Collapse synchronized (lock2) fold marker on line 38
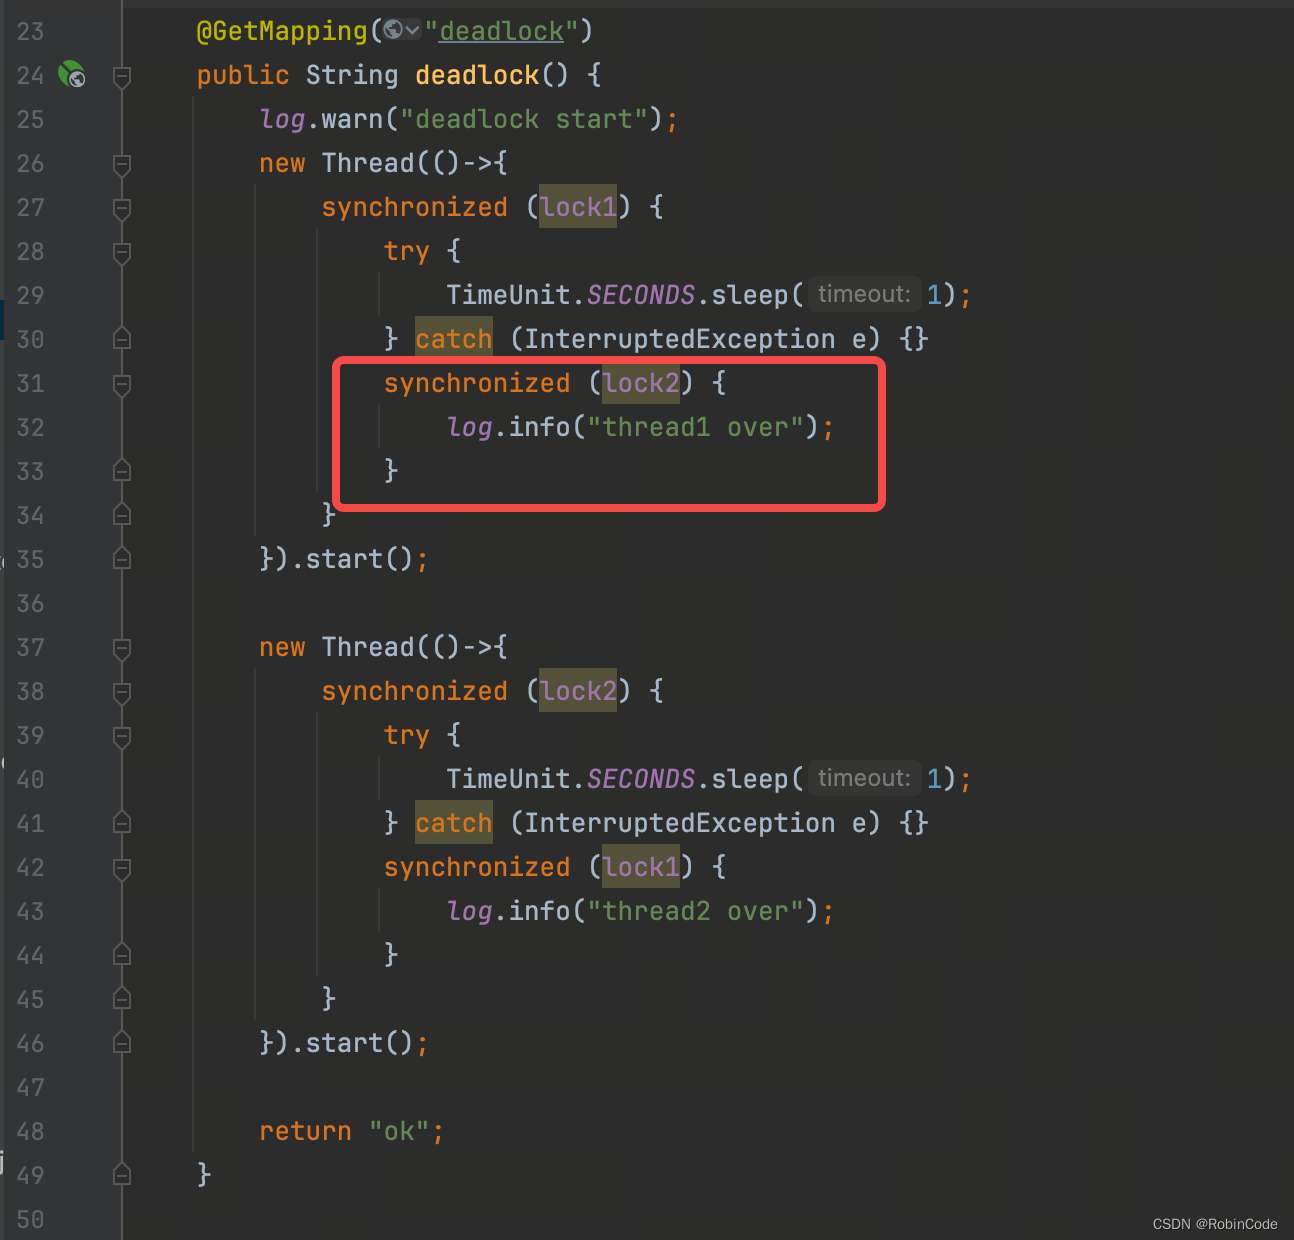Viewport: 1294px width, 1240px height. (x=122, y=692)
